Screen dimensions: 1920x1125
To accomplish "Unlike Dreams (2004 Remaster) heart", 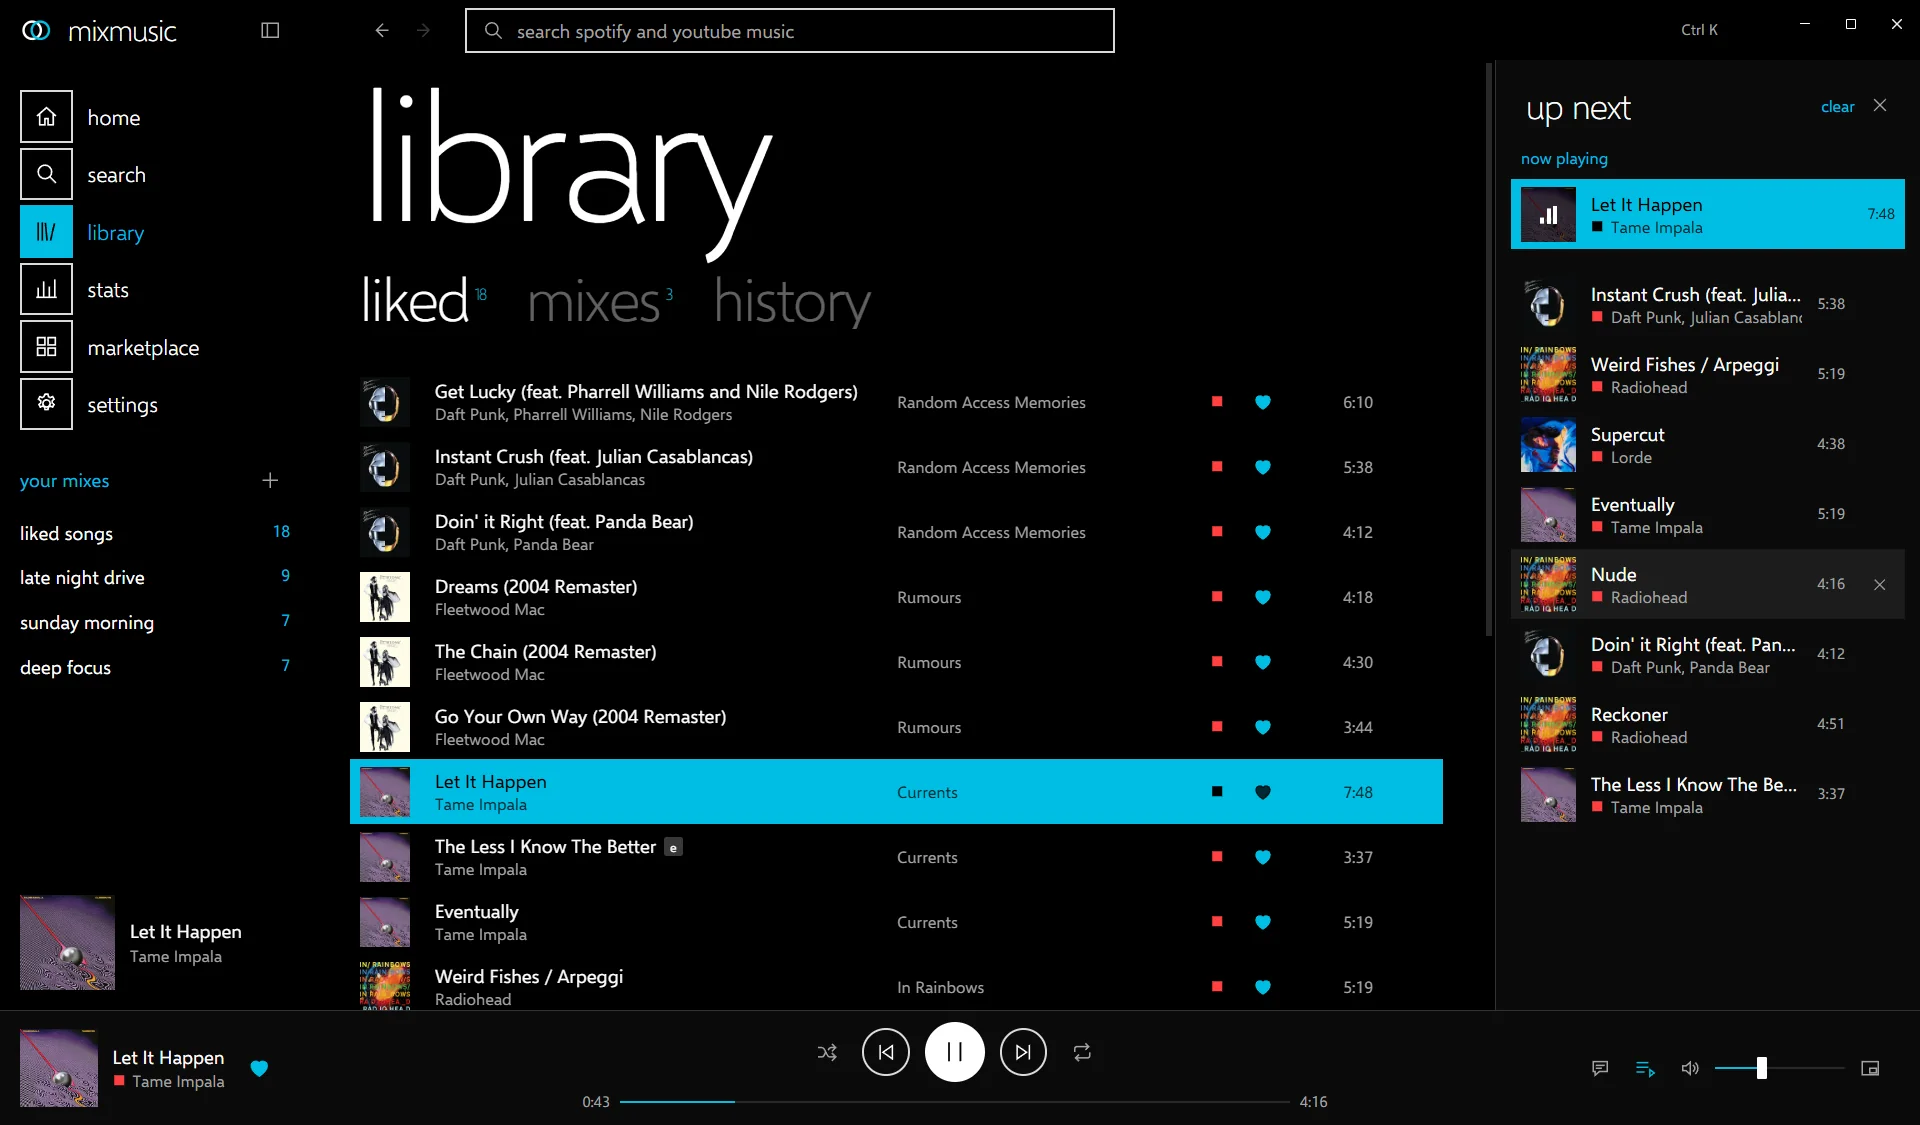I will tap(1263, 597).
